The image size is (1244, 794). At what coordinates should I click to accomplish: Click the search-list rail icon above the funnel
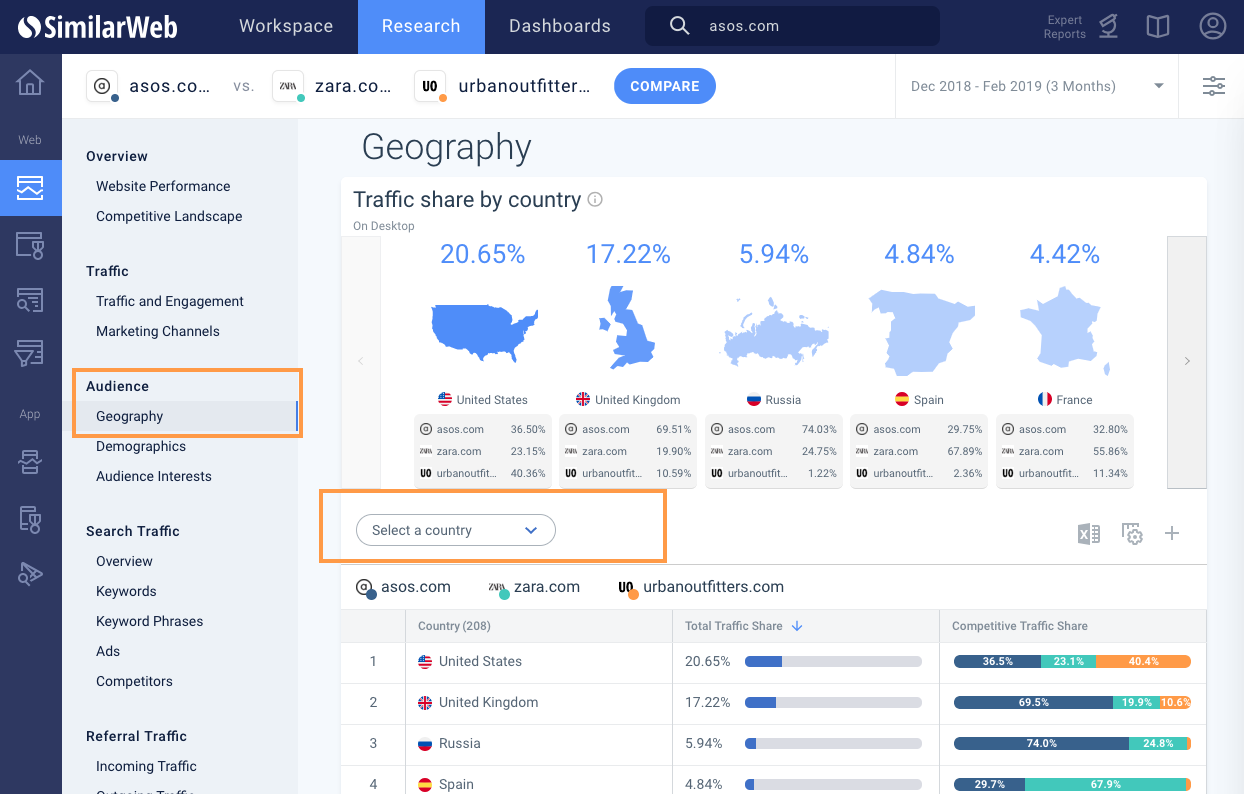30,299
